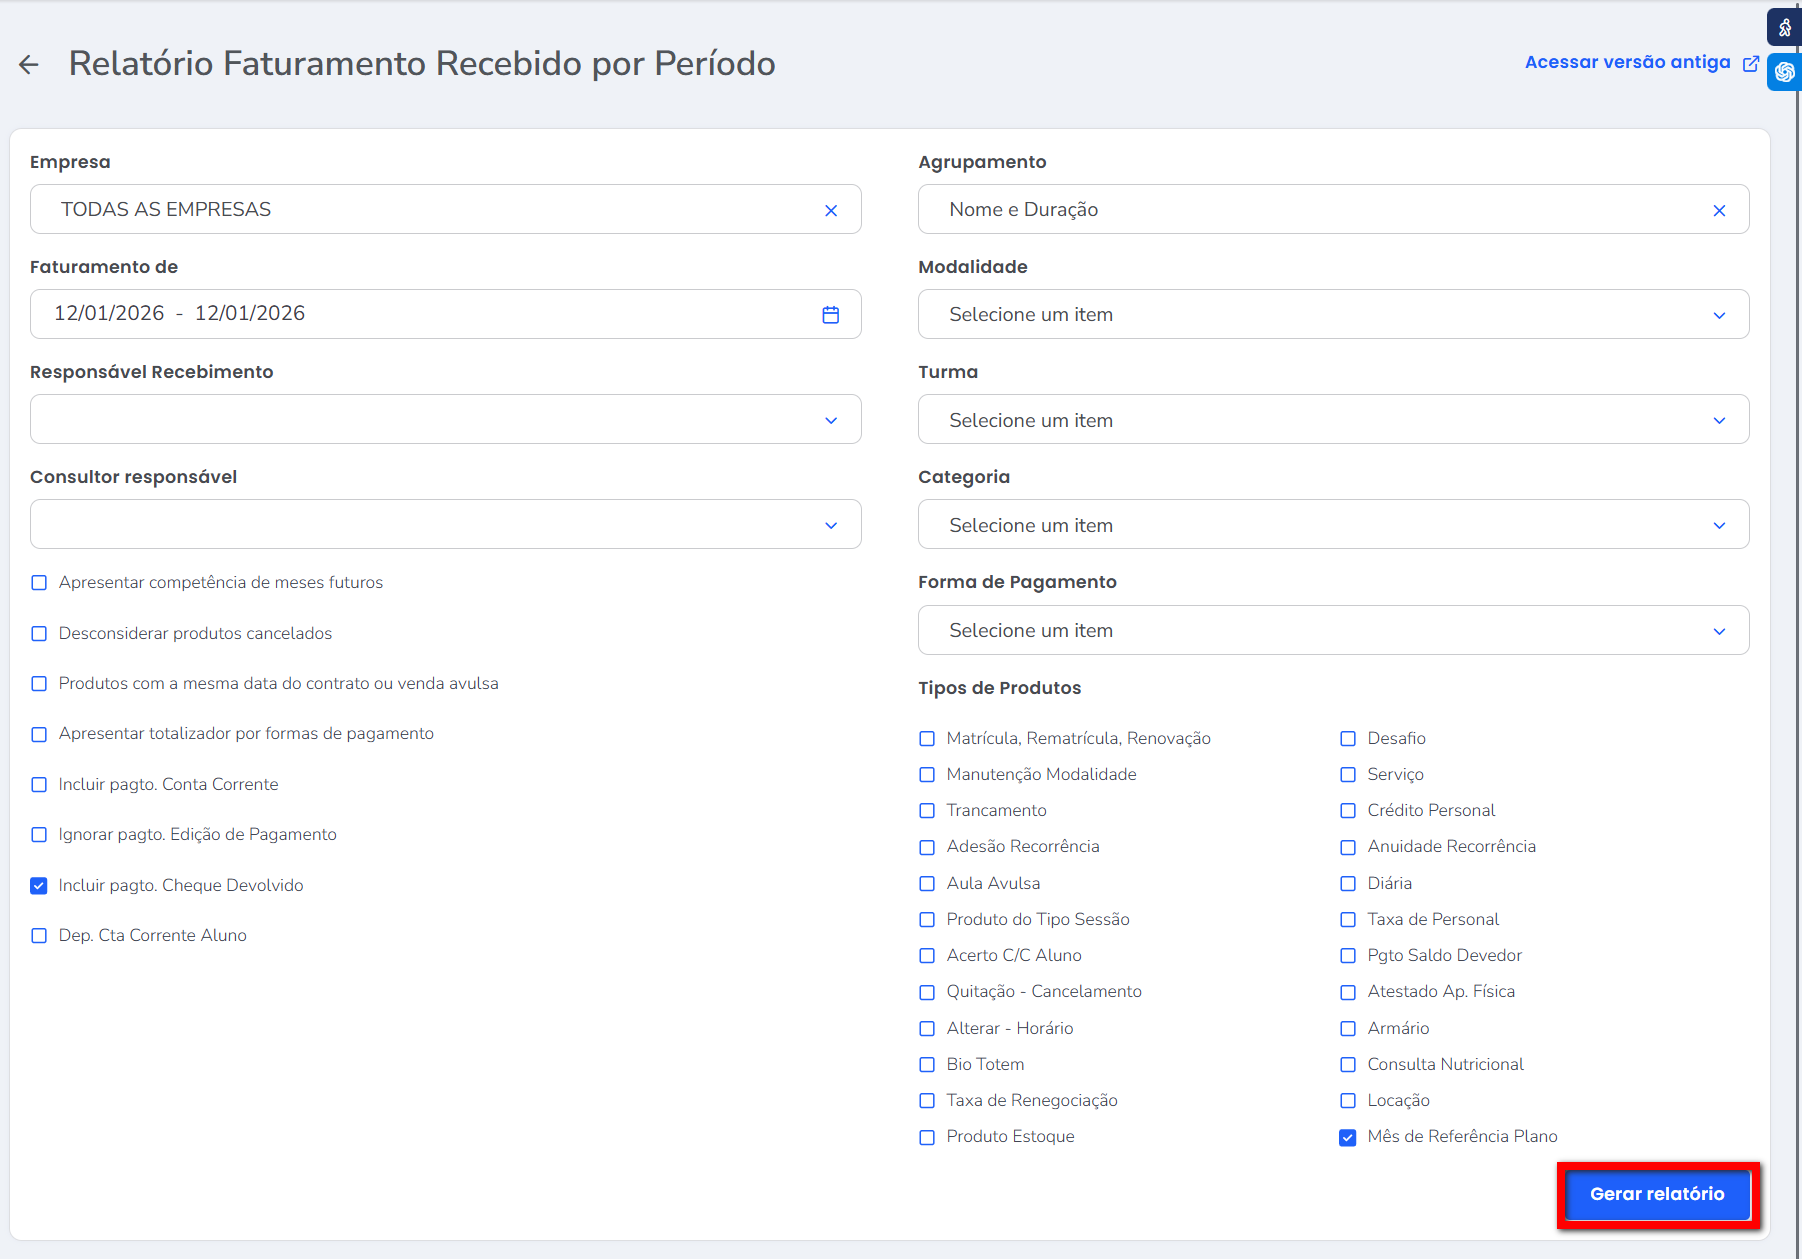Check the Aula Avulsa product type
The image size is (1802, 1259).
click(x=927, y=884)
